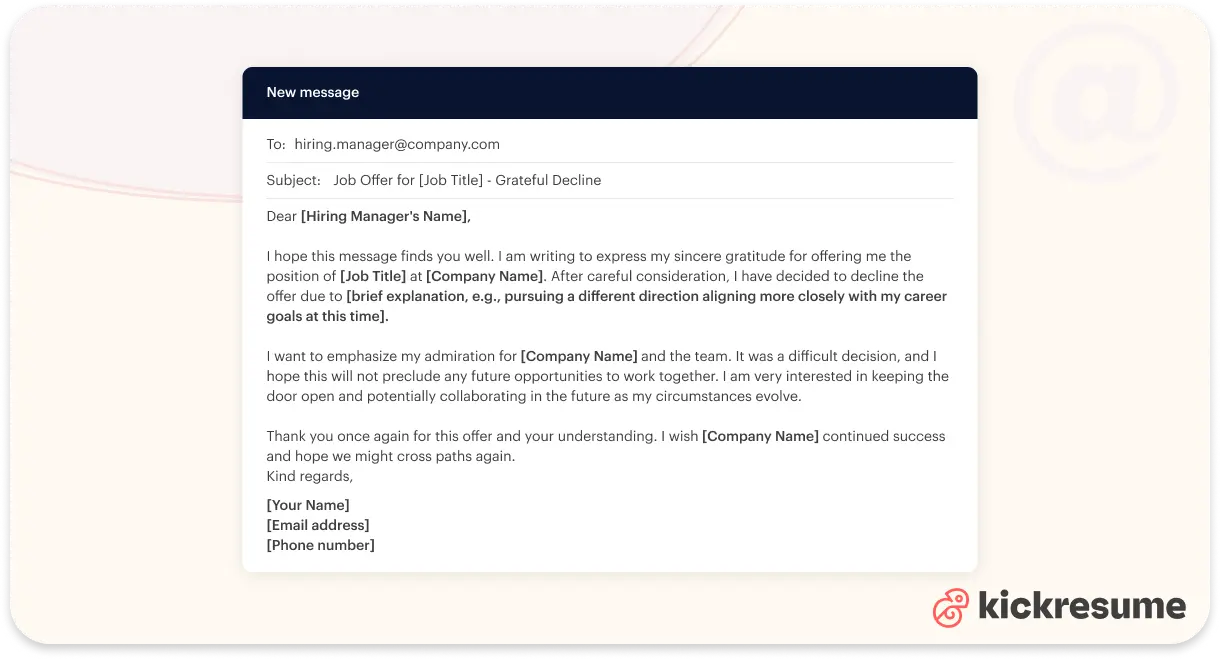
Task: Click [Company Name] placeholder in first paragraph
Action: (x=484, y=276)
